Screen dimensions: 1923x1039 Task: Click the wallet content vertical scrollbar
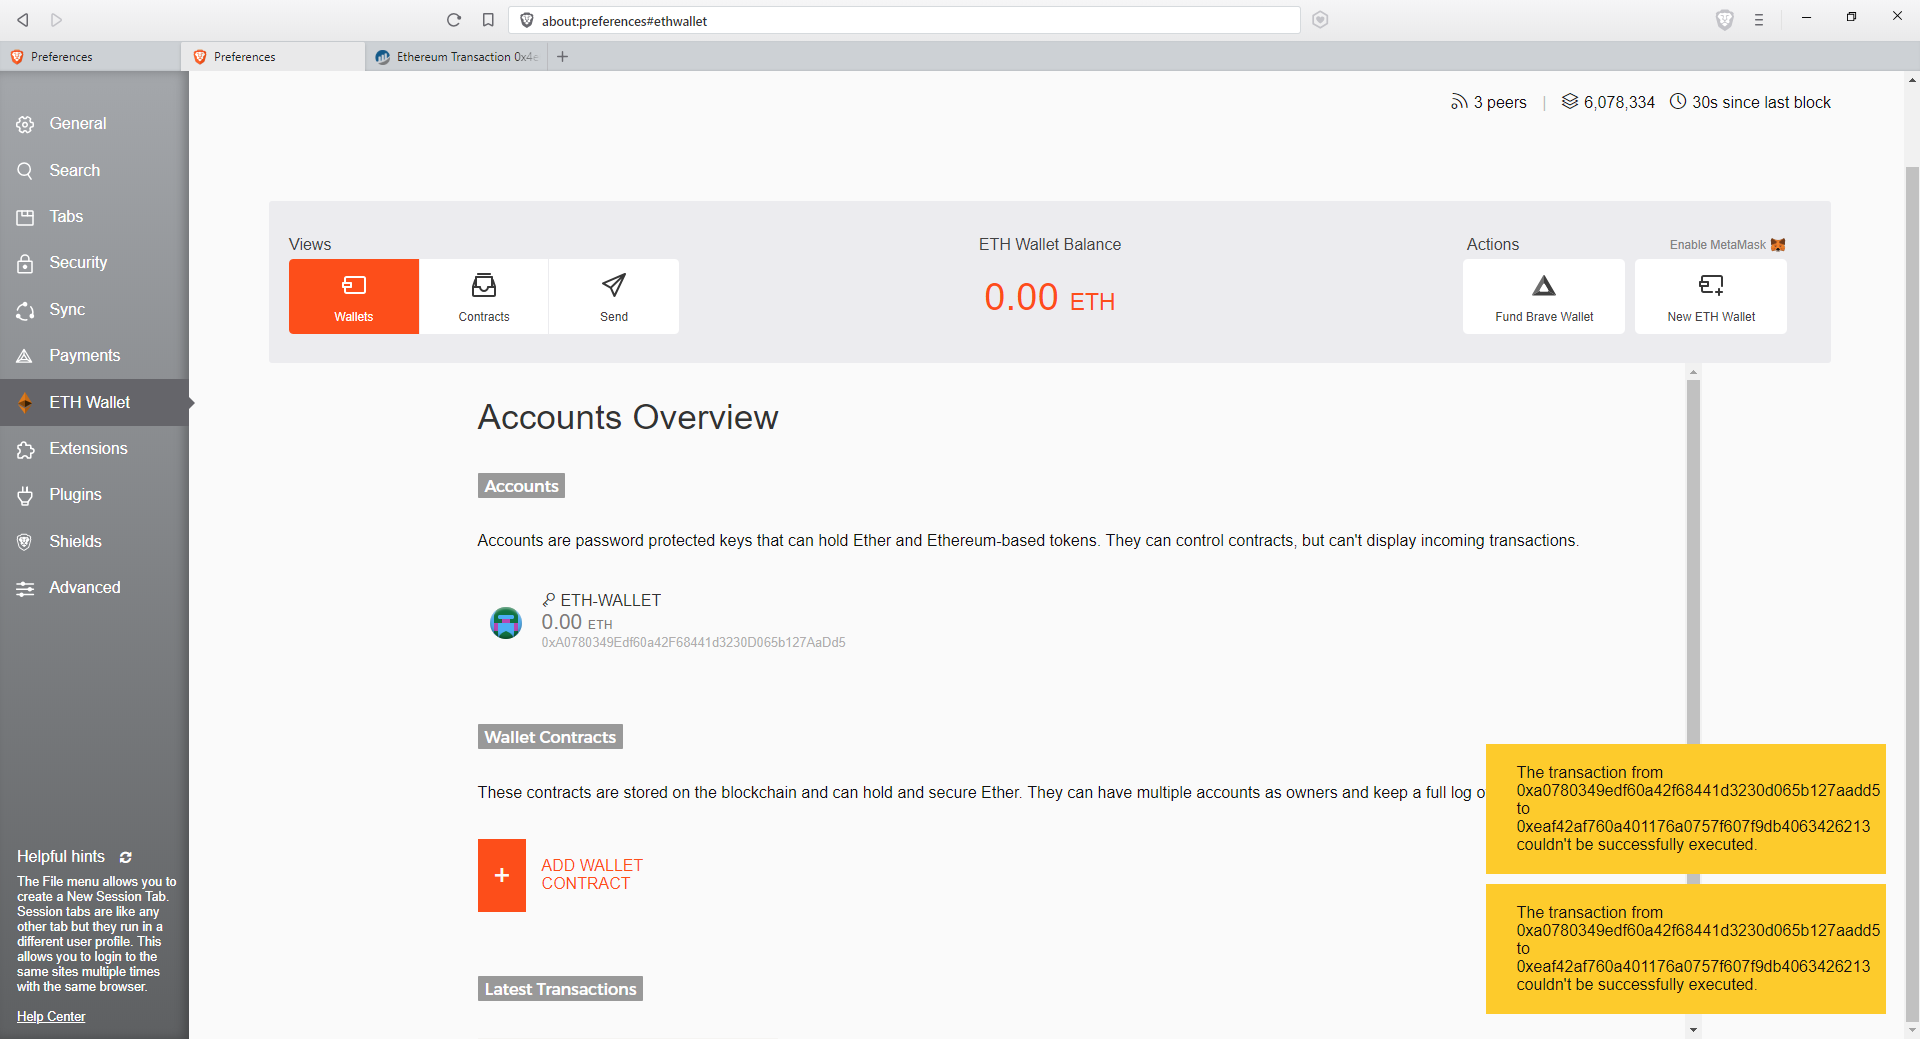coord(1693,560)
